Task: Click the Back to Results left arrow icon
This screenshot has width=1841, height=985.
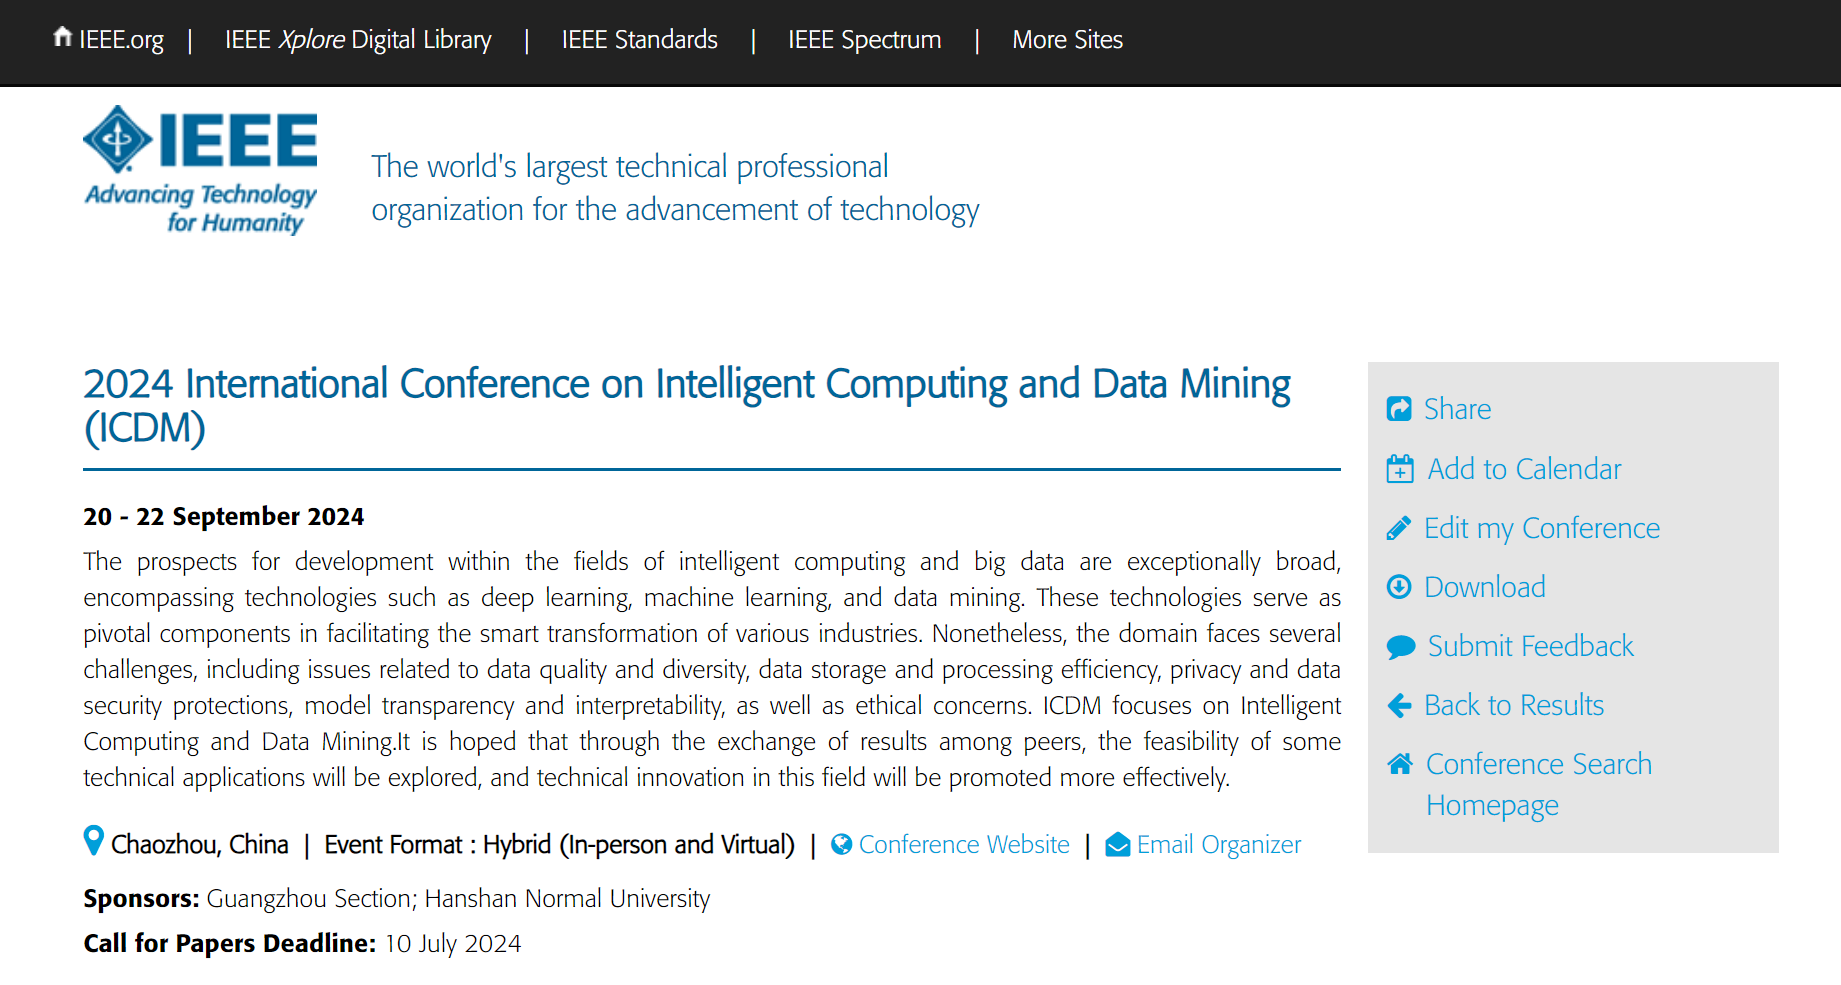Action: pyautogui.click(x=1399, y=705)
